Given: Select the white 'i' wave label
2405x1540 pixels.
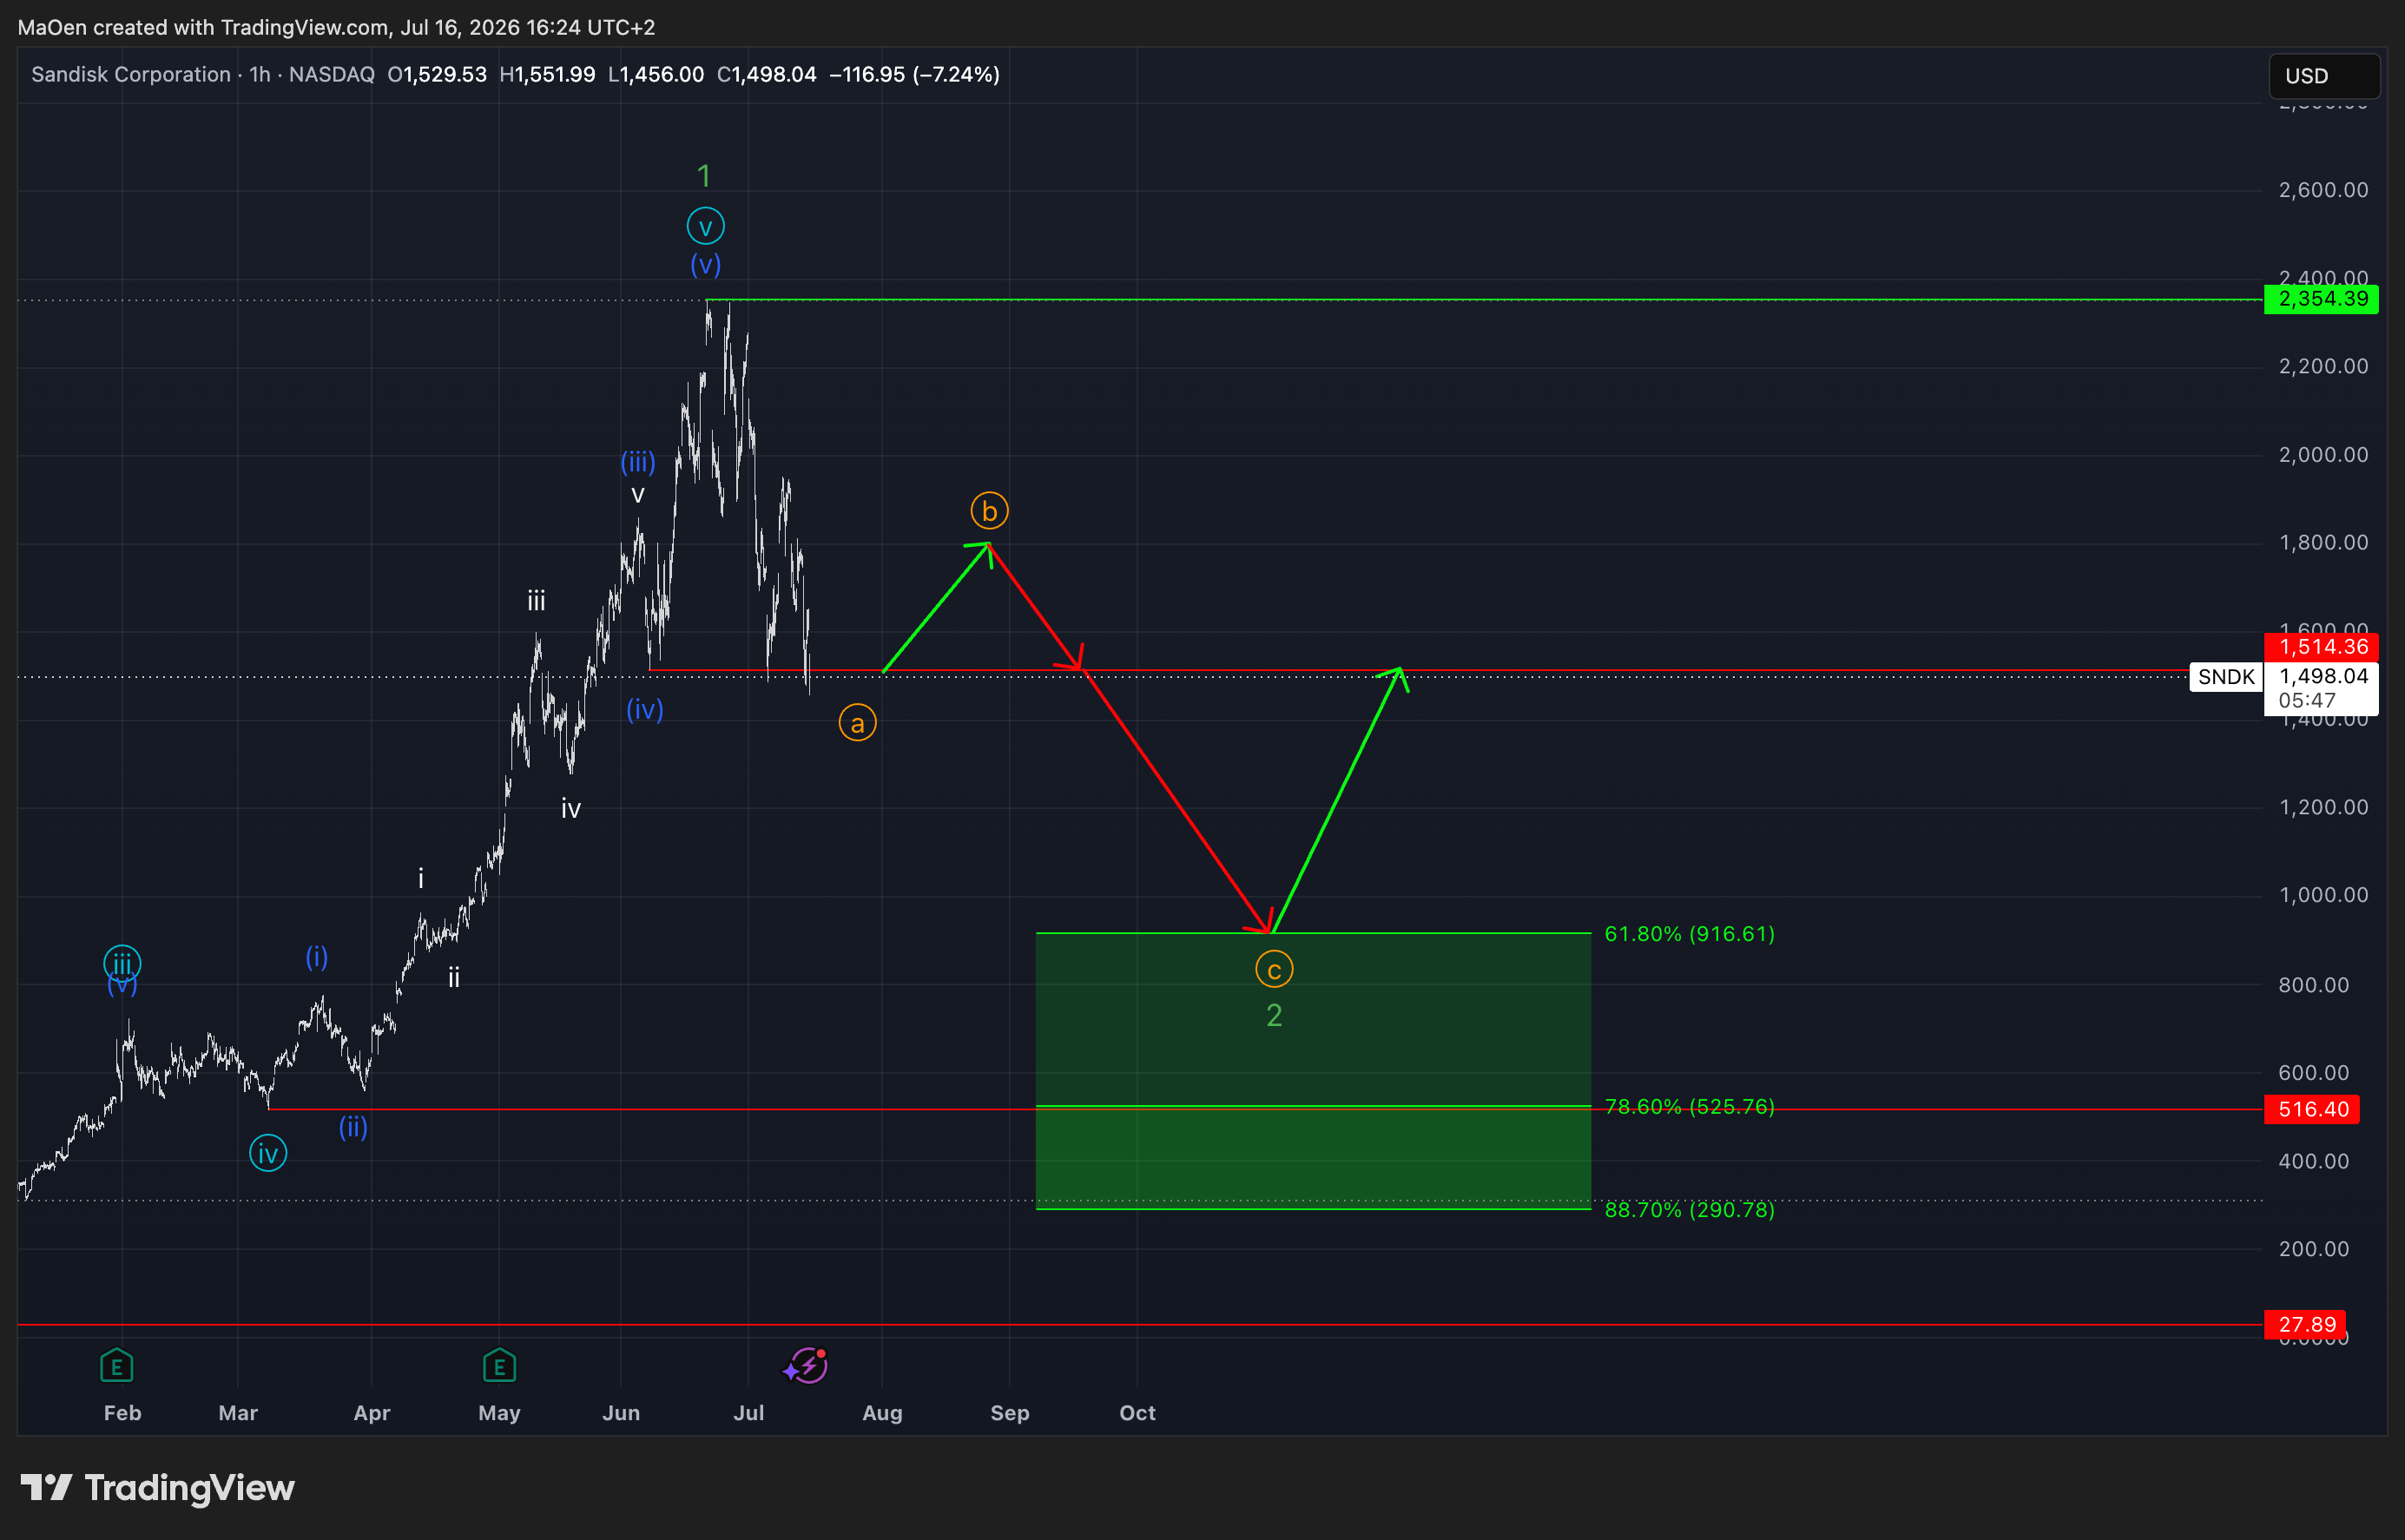Looking at the screenshot, I should coord(421,878).
